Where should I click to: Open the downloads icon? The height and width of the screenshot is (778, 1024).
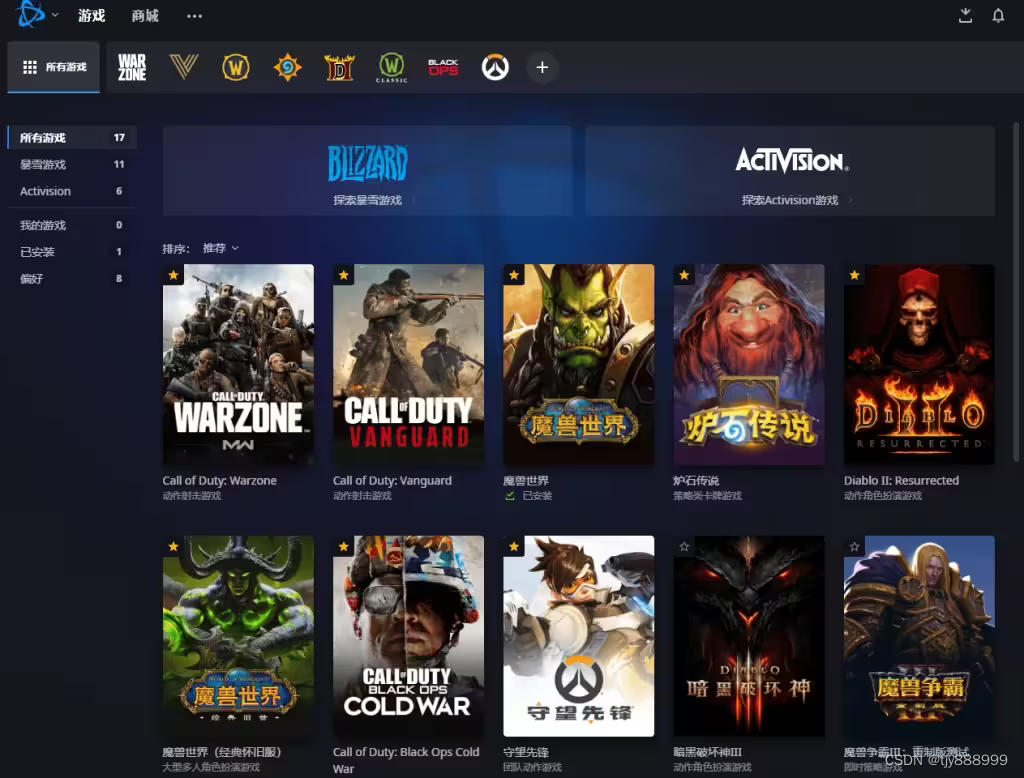point(965,16)
